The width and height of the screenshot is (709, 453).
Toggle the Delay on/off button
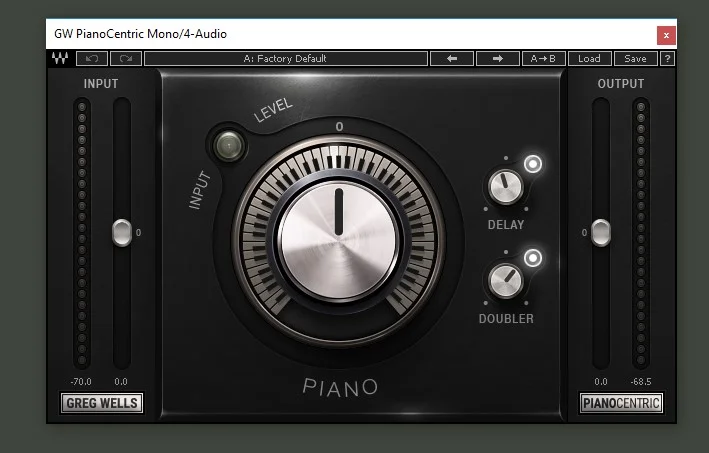click(533, 164)
